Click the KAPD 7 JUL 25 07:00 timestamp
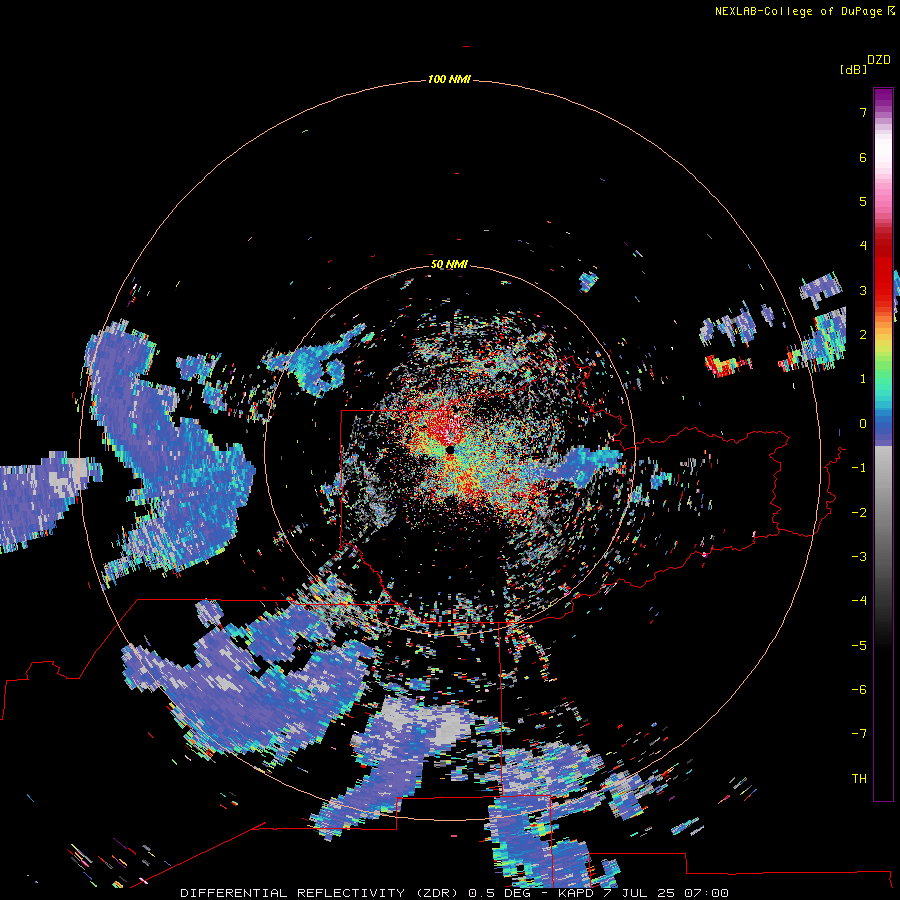 (x=643, y=893)
